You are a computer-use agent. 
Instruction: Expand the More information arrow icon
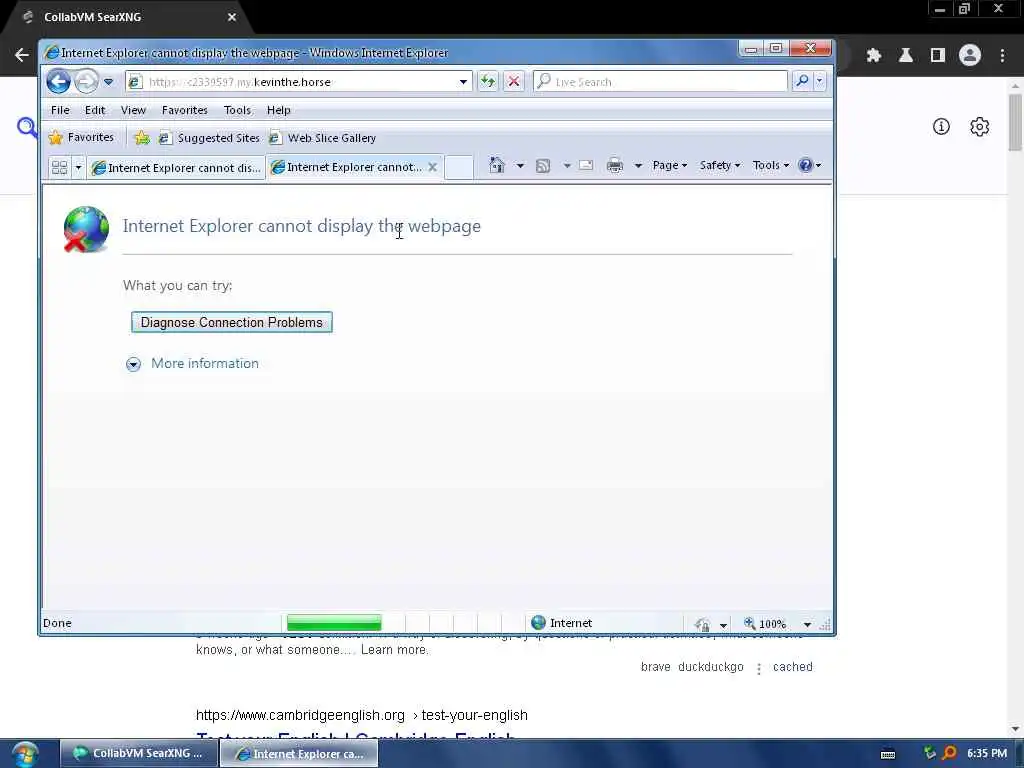[x=133, y=364]
